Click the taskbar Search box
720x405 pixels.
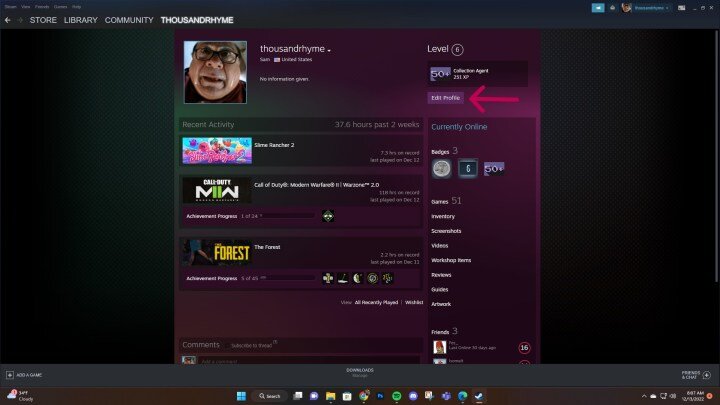tap(270, 396)
